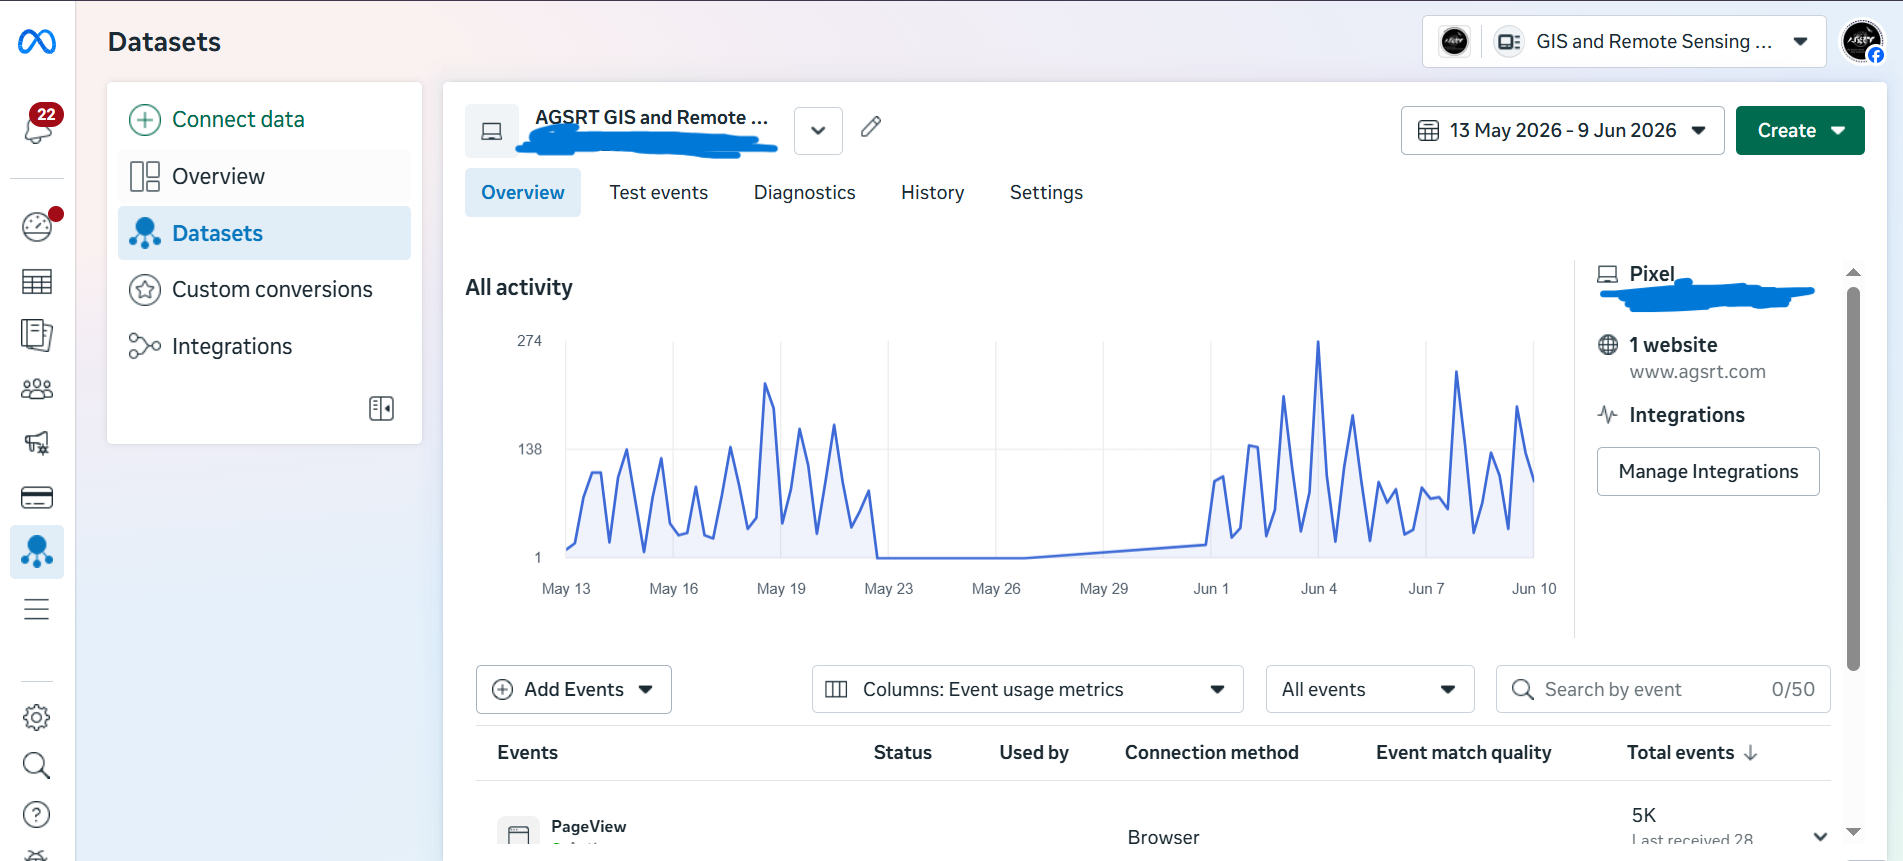Open Custom conversions in the side panel

[264, 289]
